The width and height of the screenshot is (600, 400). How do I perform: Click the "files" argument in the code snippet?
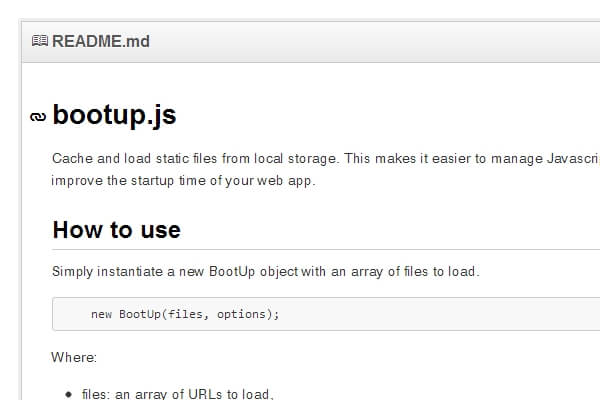coord(186,314)
